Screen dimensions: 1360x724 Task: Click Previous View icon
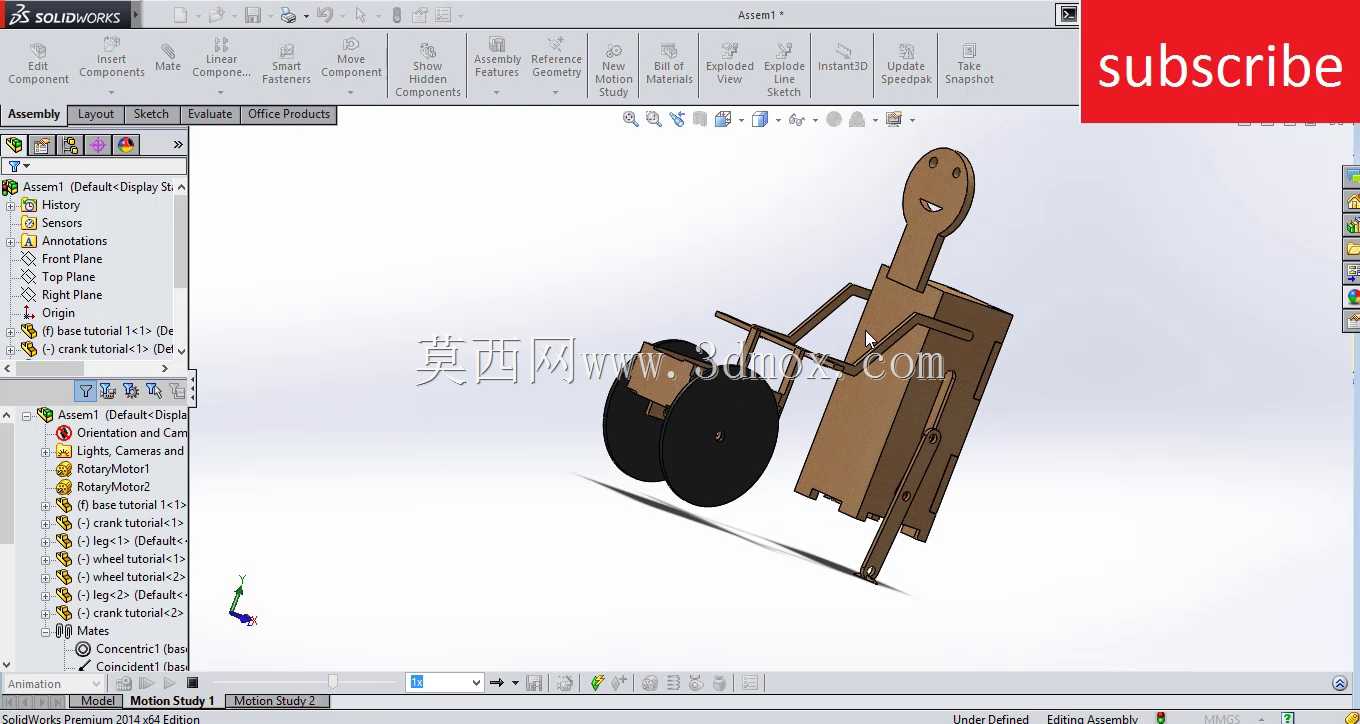tap(677, 119)
